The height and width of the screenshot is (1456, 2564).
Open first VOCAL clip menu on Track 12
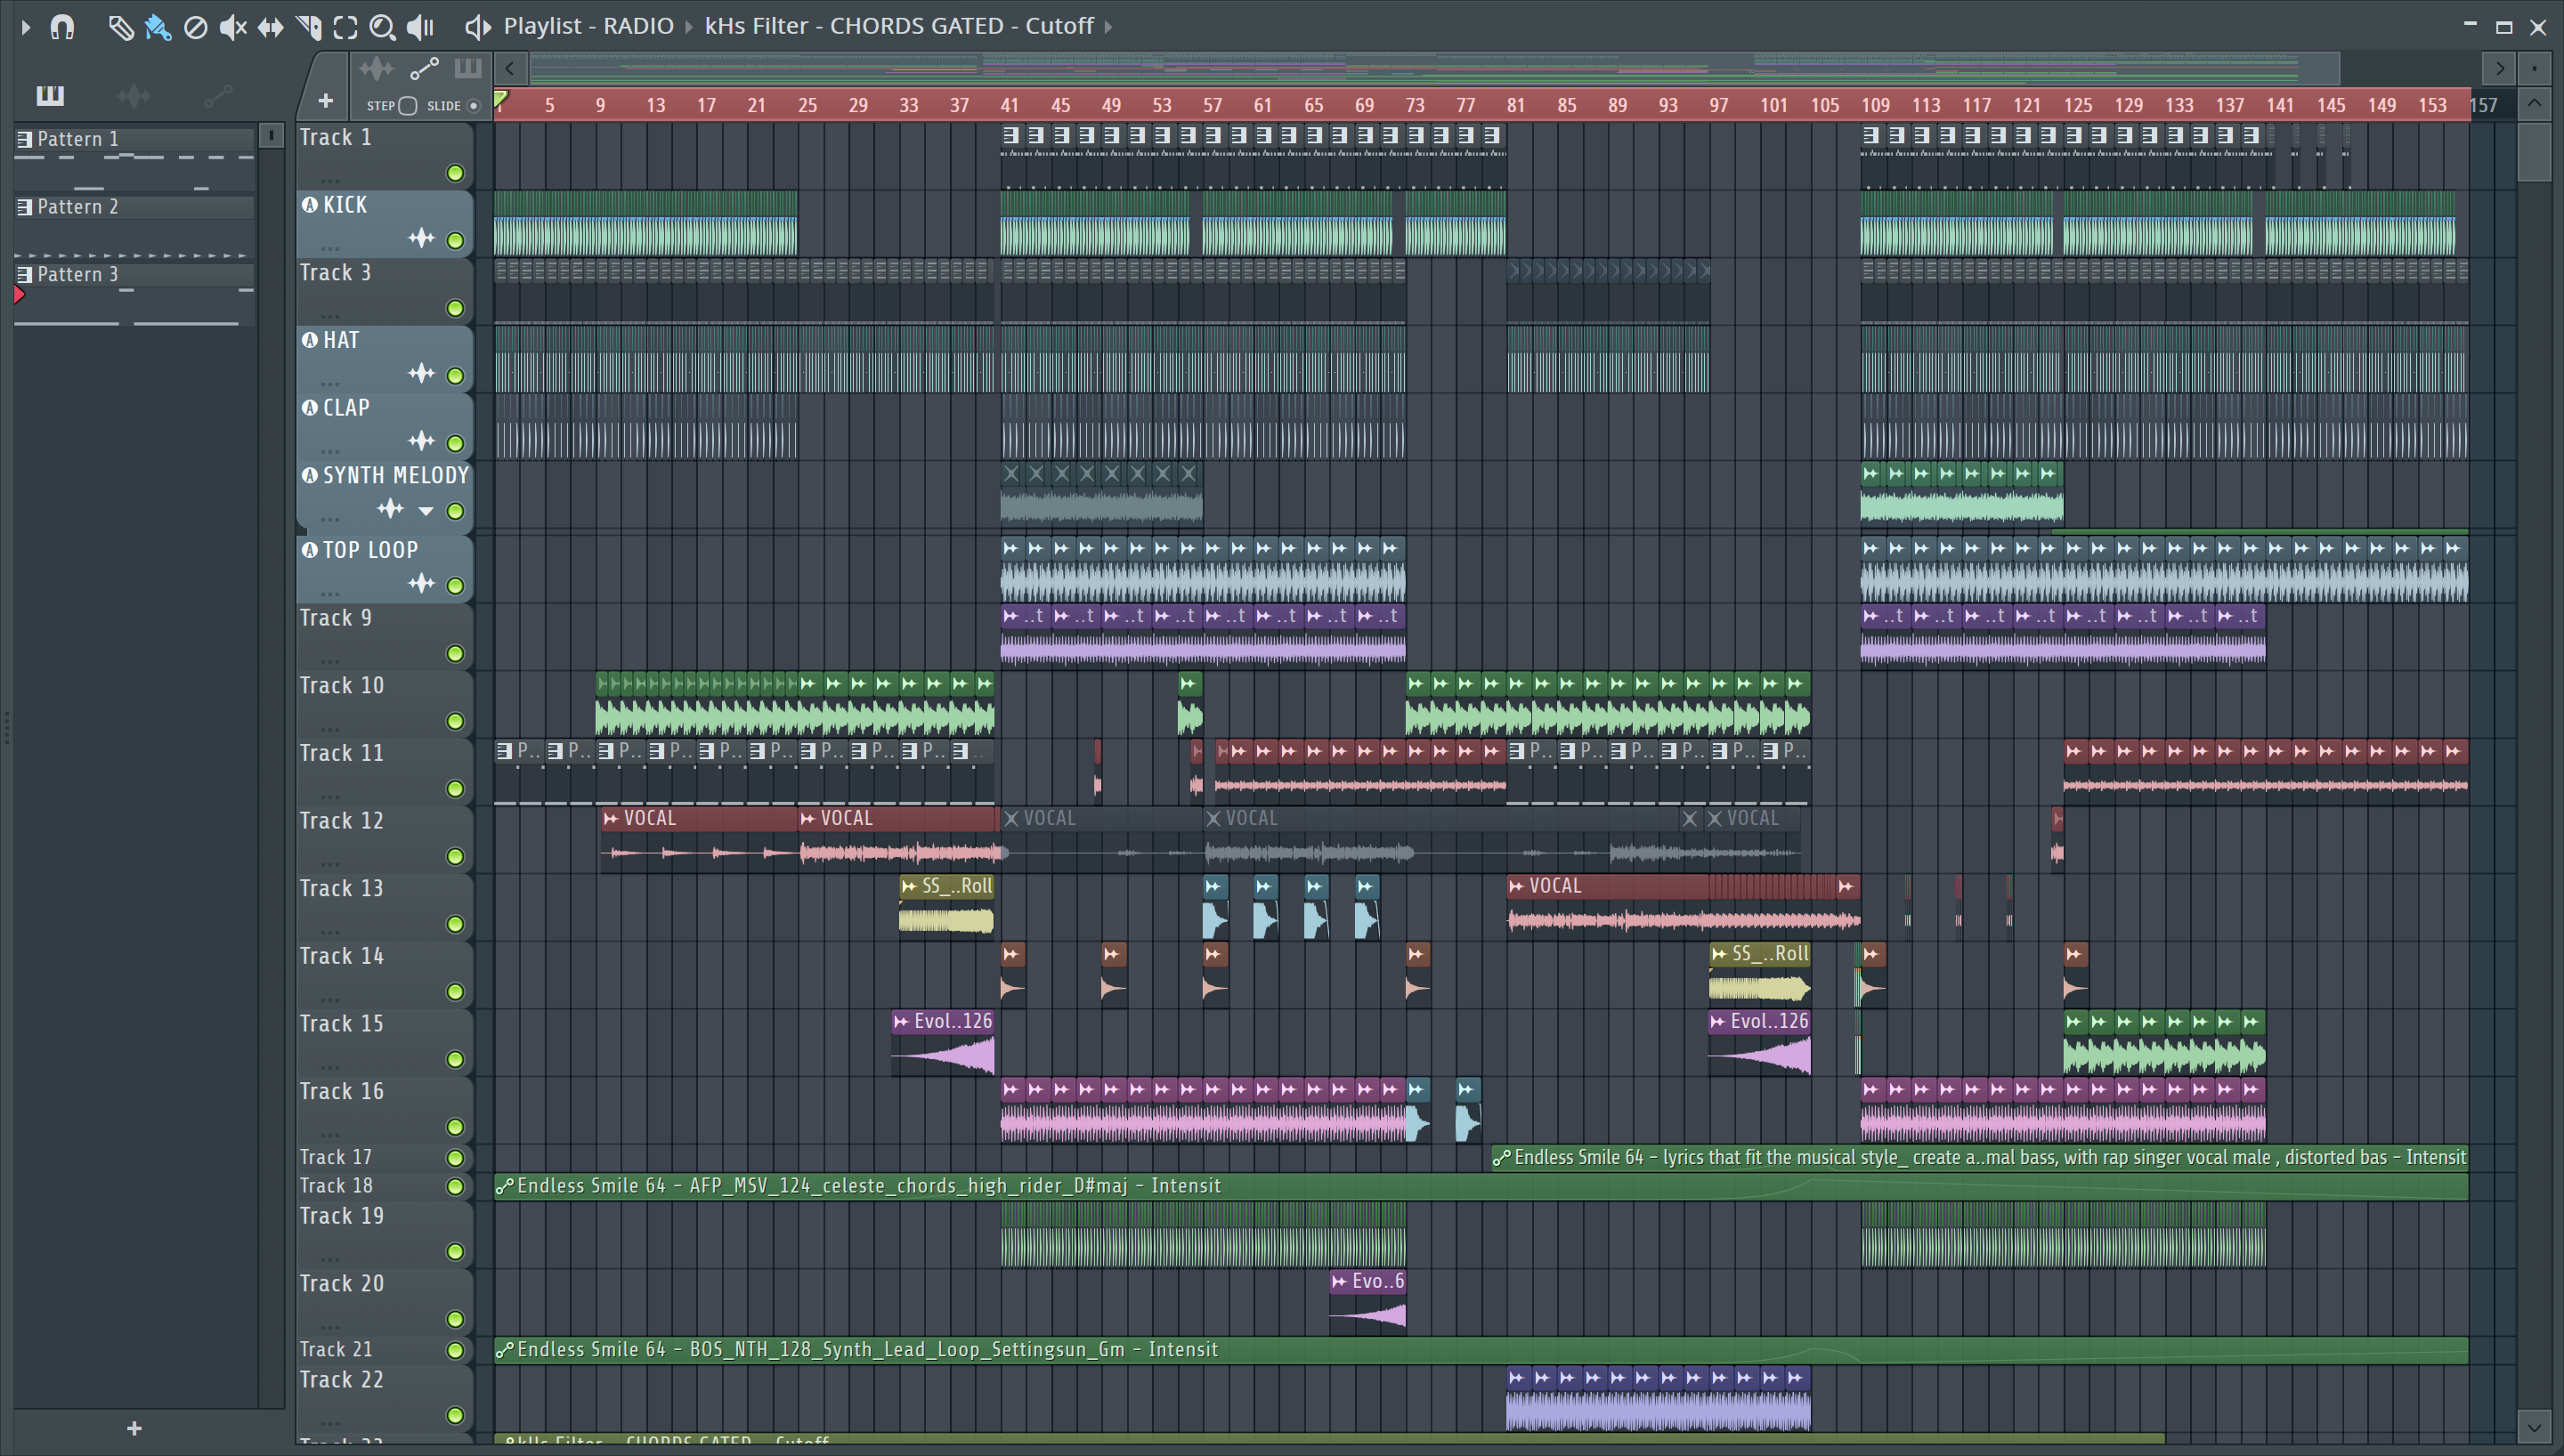pyautogui.click(x=611, y=818)
